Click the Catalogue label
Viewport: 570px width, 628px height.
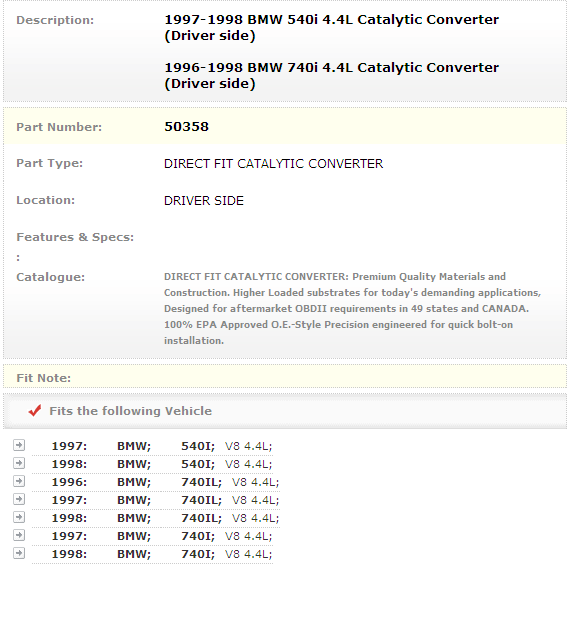pyautogui.click(x=51, y=277)
